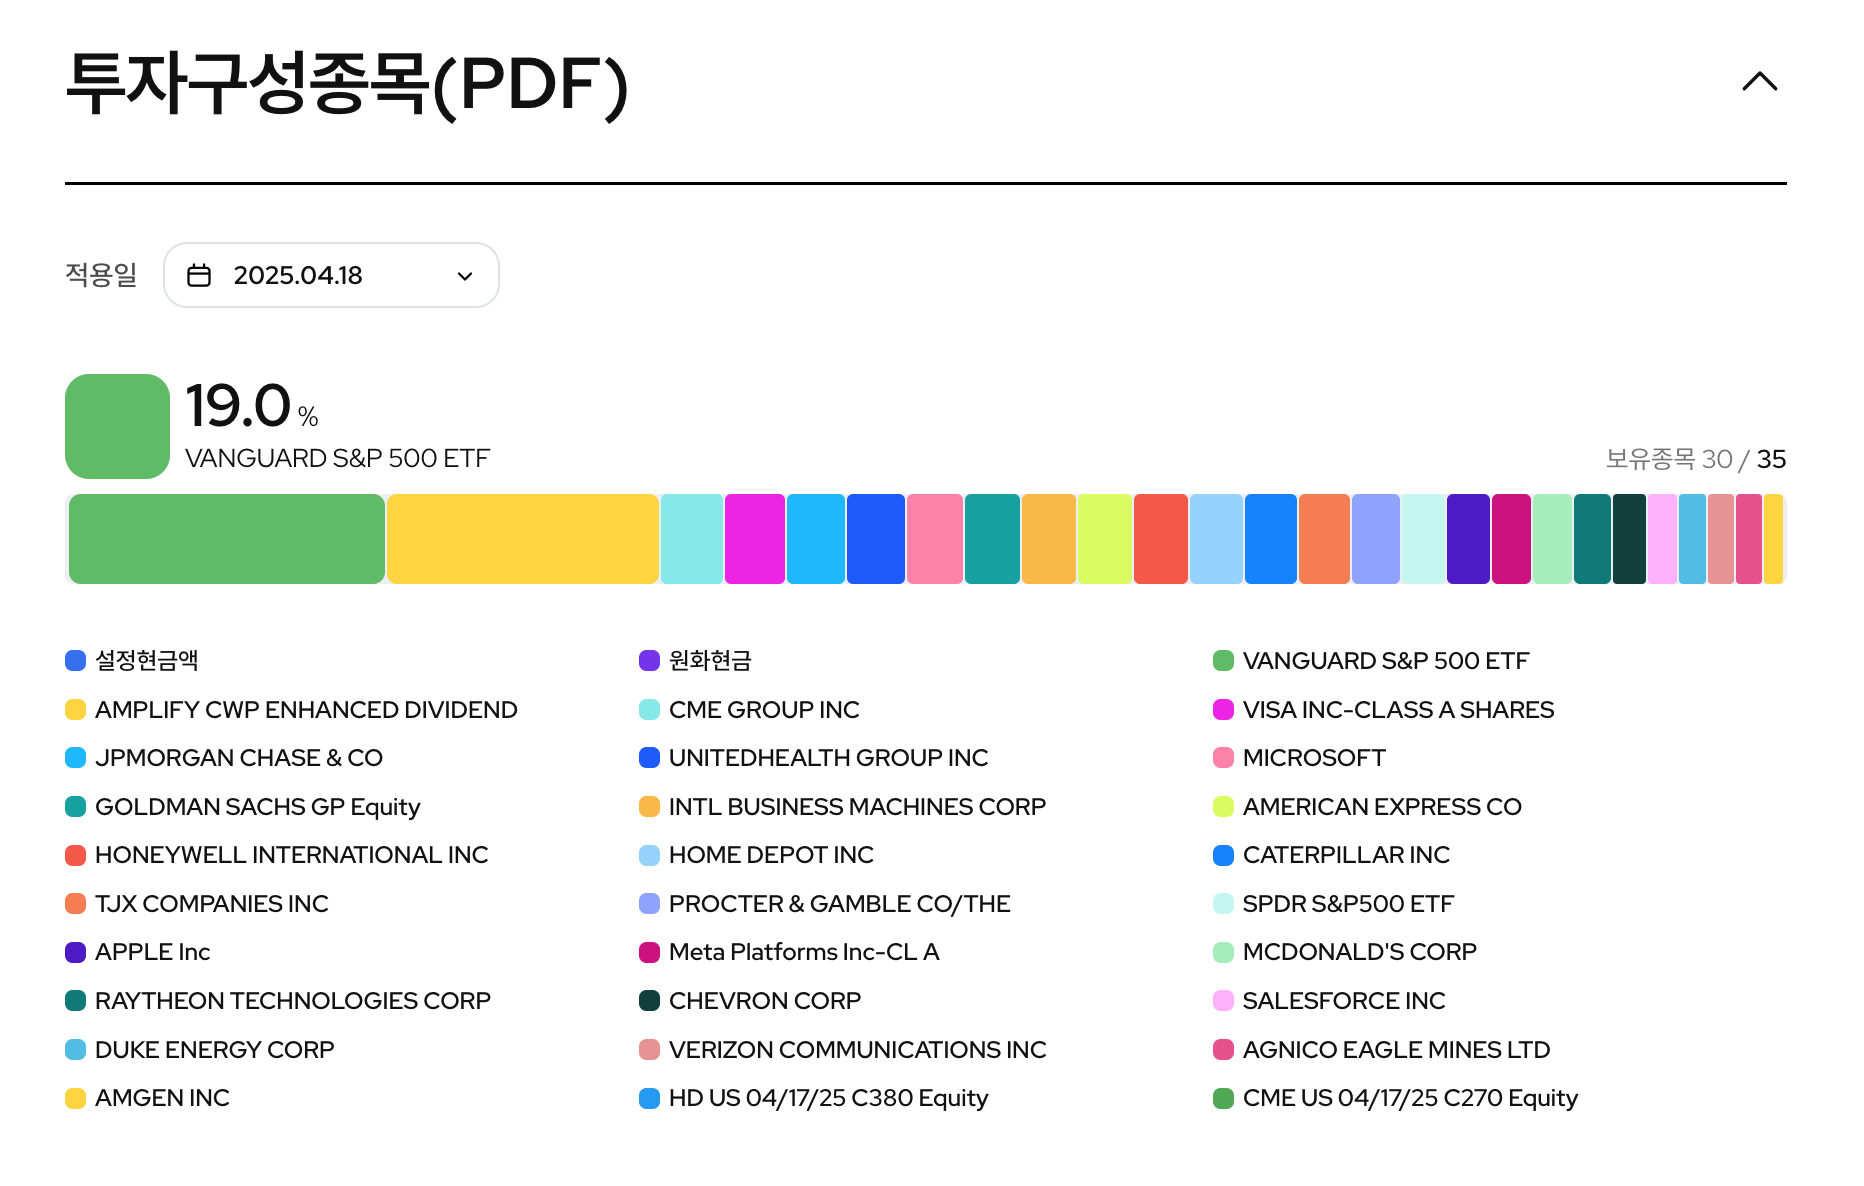Click RAYTHEON TECHNOLOGIES CORP legend entry

tap(278, 1001)
